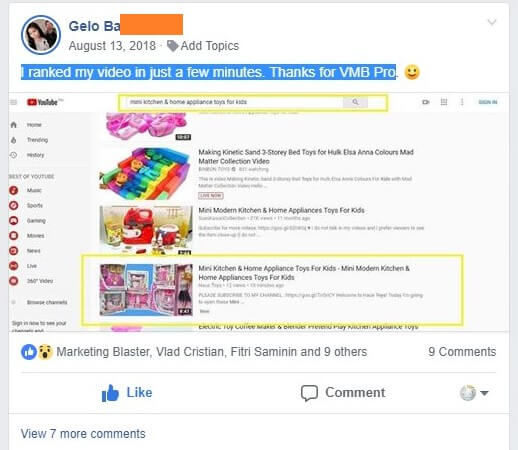
Task: Click the YouTube search input field
Action: [234, 102]
